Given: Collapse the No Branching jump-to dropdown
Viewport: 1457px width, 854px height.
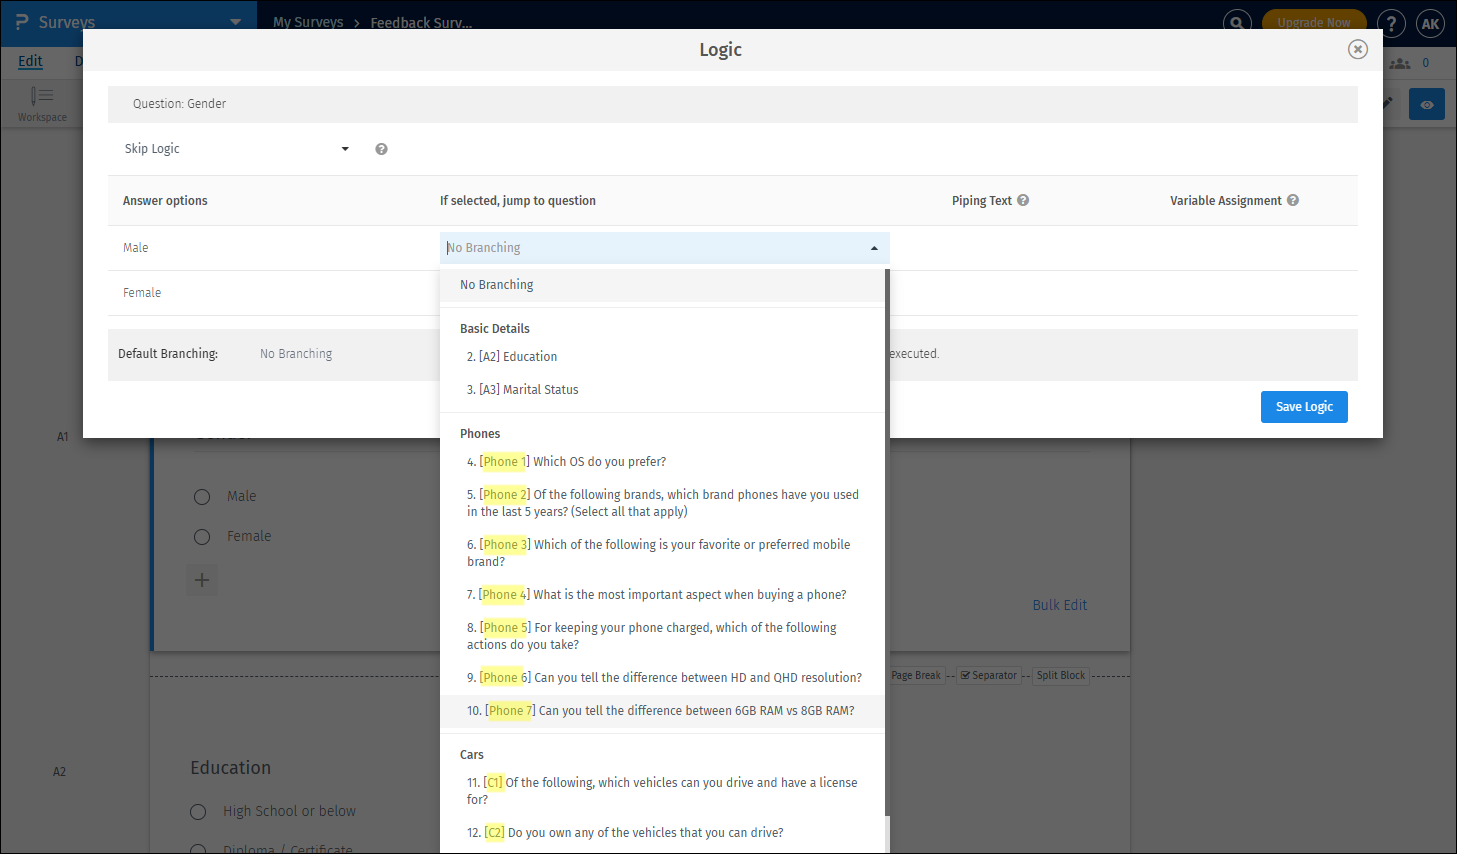Looking at the screenshot, I should tap(873, 247).
